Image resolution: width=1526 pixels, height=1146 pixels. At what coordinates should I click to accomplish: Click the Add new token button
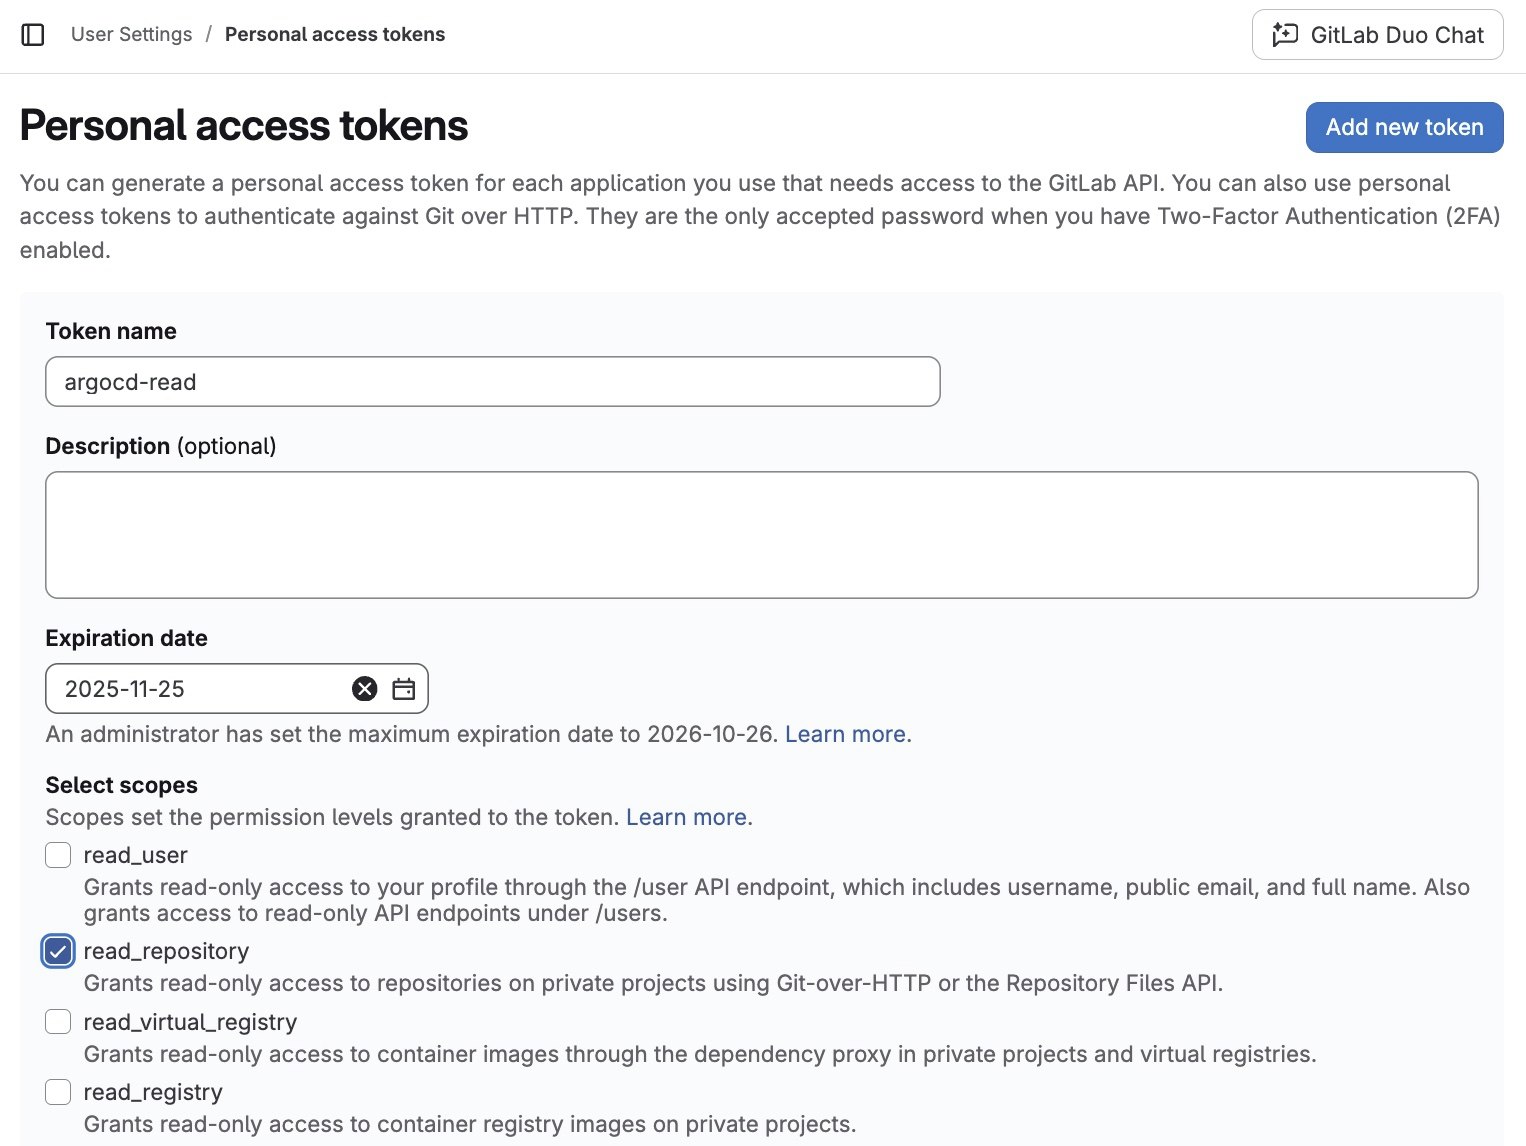coord(1404,127)
